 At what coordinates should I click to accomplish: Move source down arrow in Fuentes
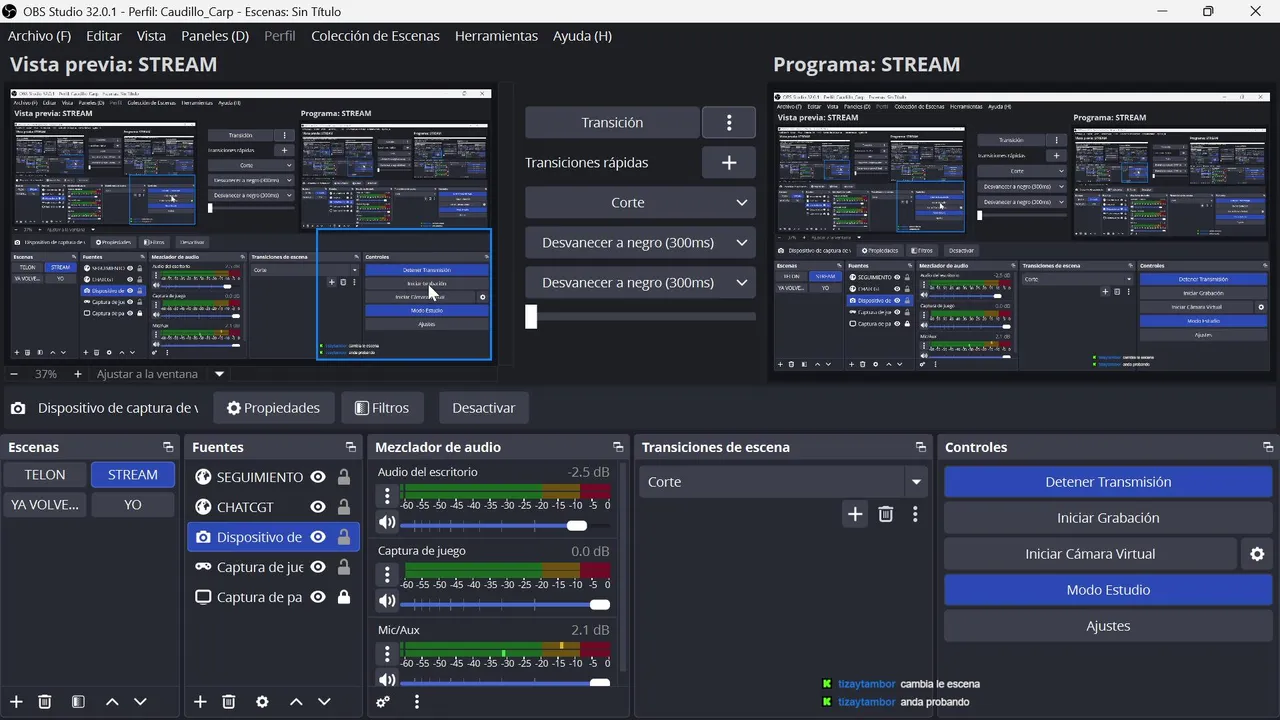pyautogui.click(x=324, y=702)
